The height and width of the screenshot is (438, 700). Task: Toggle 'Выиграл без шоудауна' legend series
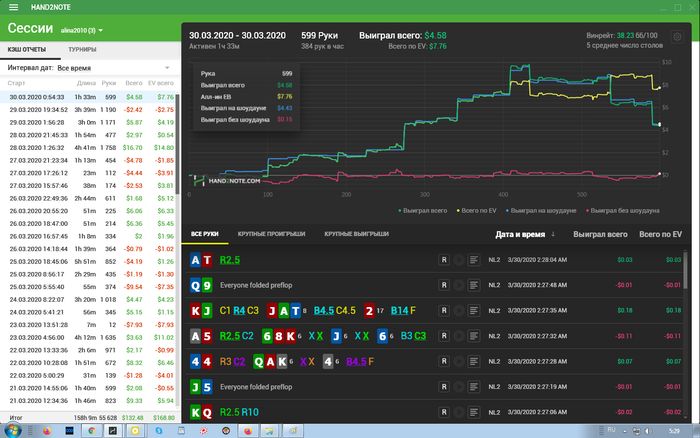pyautogui.click(x=622, y=211)
